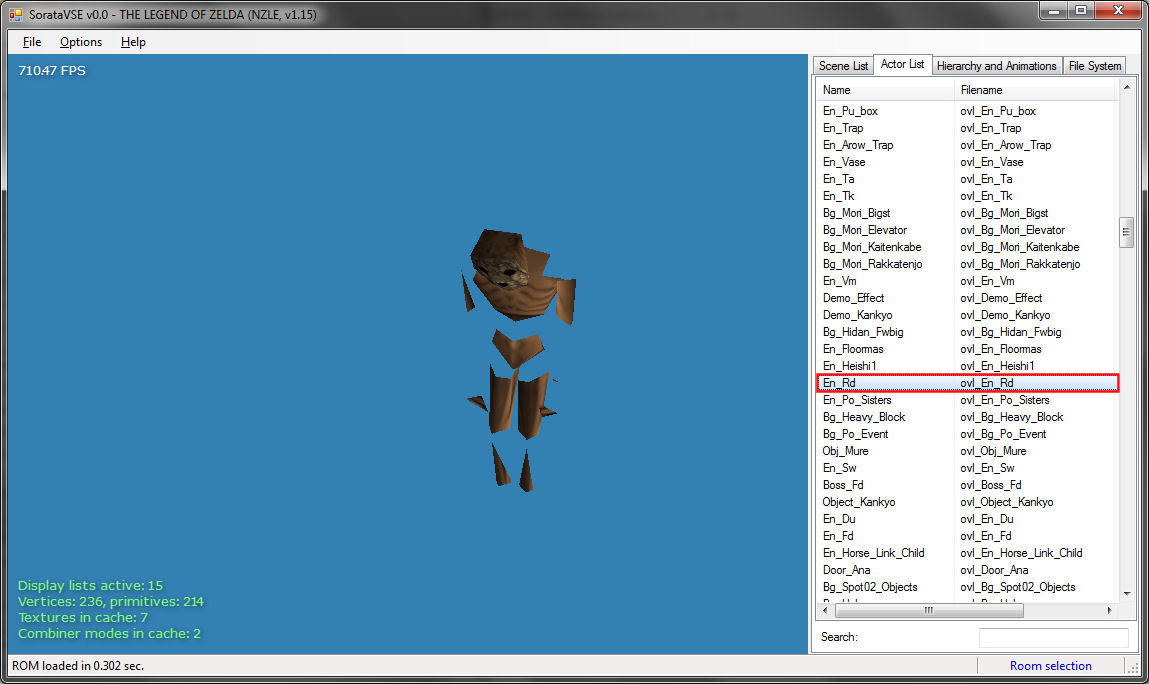Select the En_Po_Sisters actor row
The width and height of the screenshot is (1149, 684).
[x=967, y=400]
